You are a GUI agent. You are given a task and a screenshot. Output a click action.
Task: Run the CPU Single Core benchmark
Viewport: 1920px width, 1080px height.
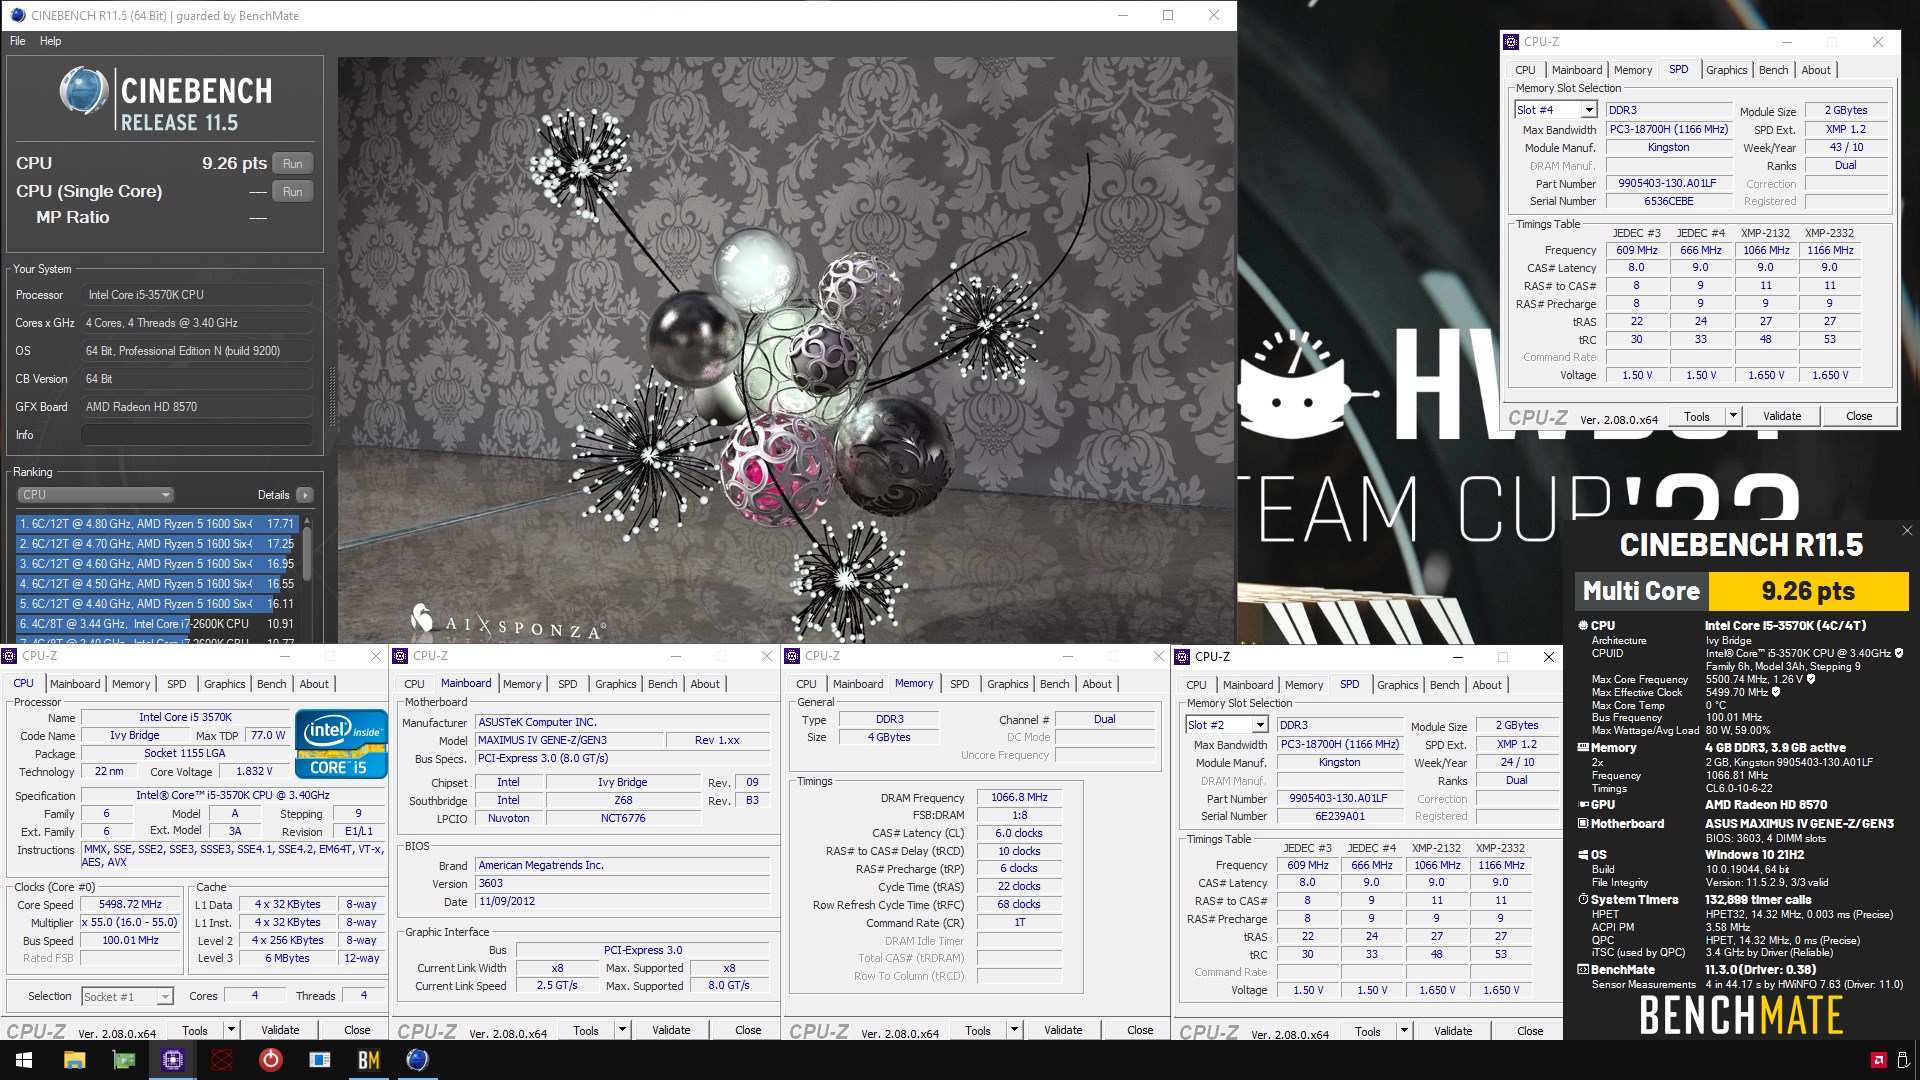293,192
